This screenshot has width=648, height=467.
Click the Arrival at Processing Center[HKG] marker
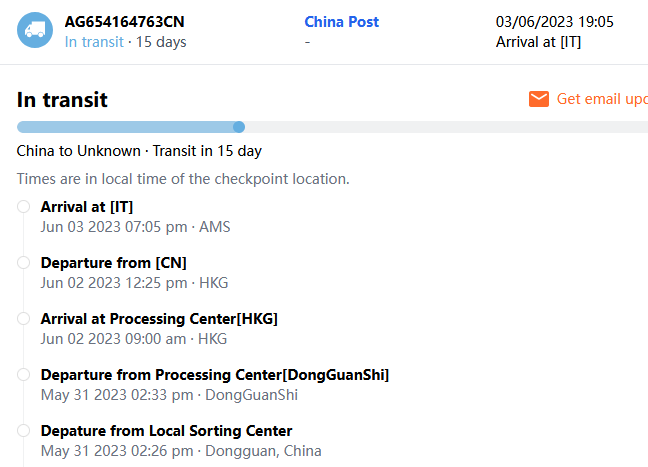pyautogui.click(x=23, y=319)
